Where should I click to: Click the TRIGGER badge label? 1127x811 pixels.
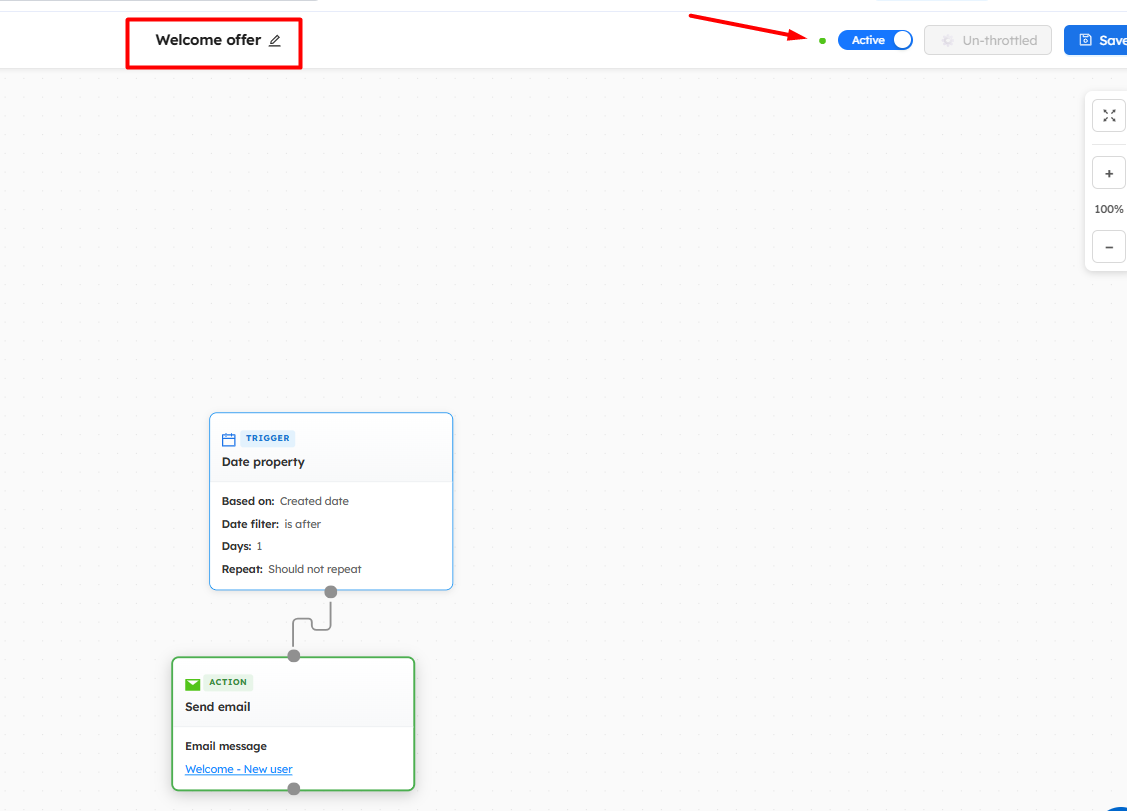[267, 438]
